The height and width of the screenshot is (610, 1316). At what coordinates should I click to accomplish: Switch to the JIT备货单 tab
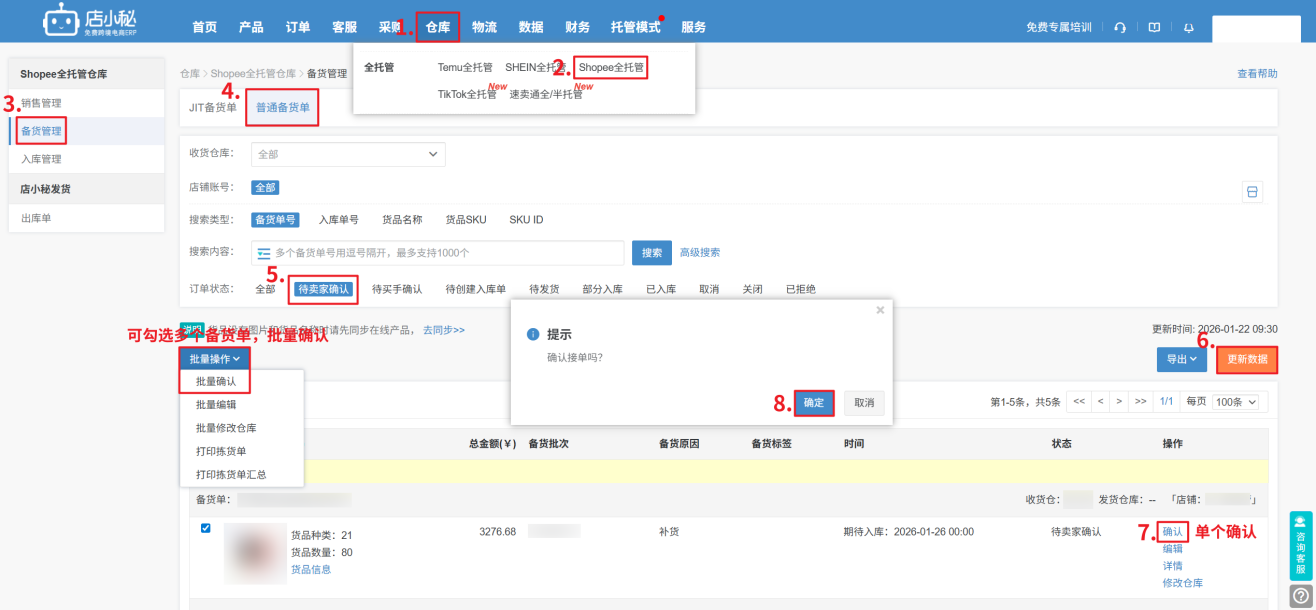(x=213, y=107)
